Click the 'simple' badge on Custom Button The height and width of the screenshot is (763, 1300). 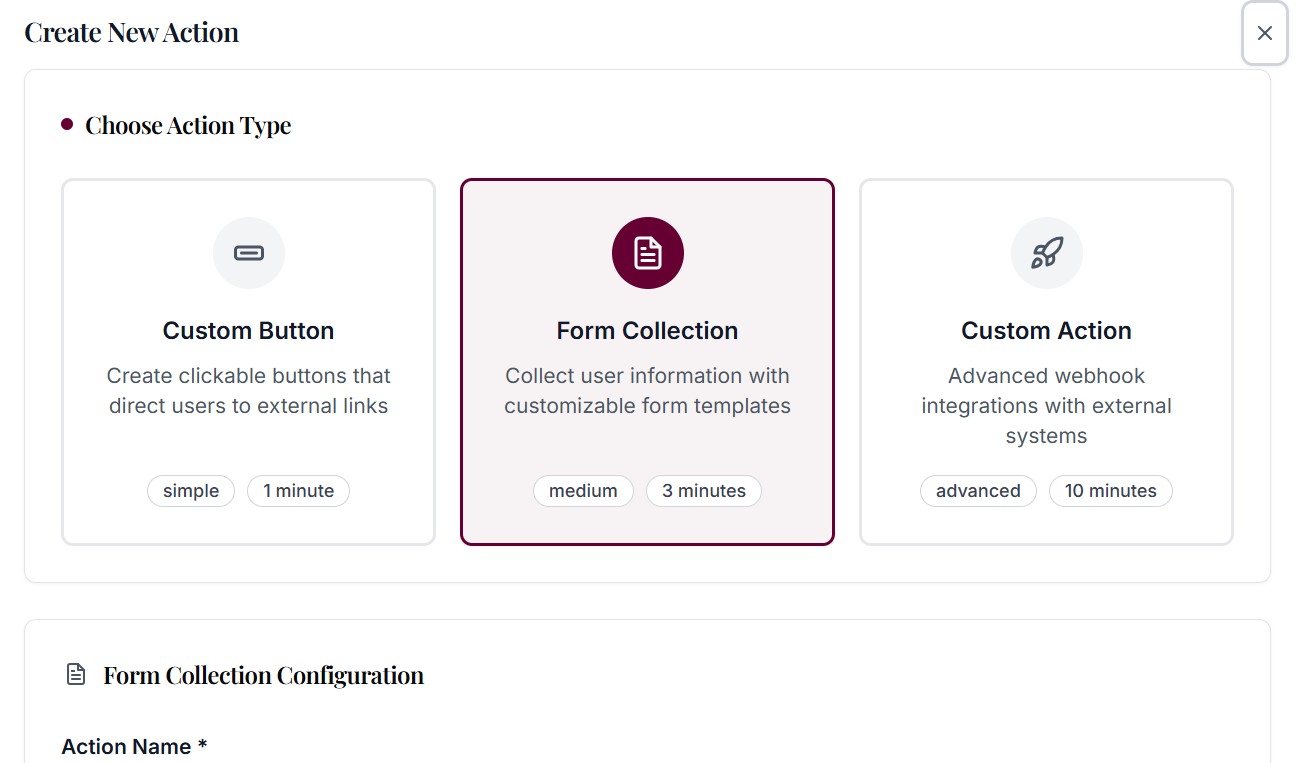point(190,490)
